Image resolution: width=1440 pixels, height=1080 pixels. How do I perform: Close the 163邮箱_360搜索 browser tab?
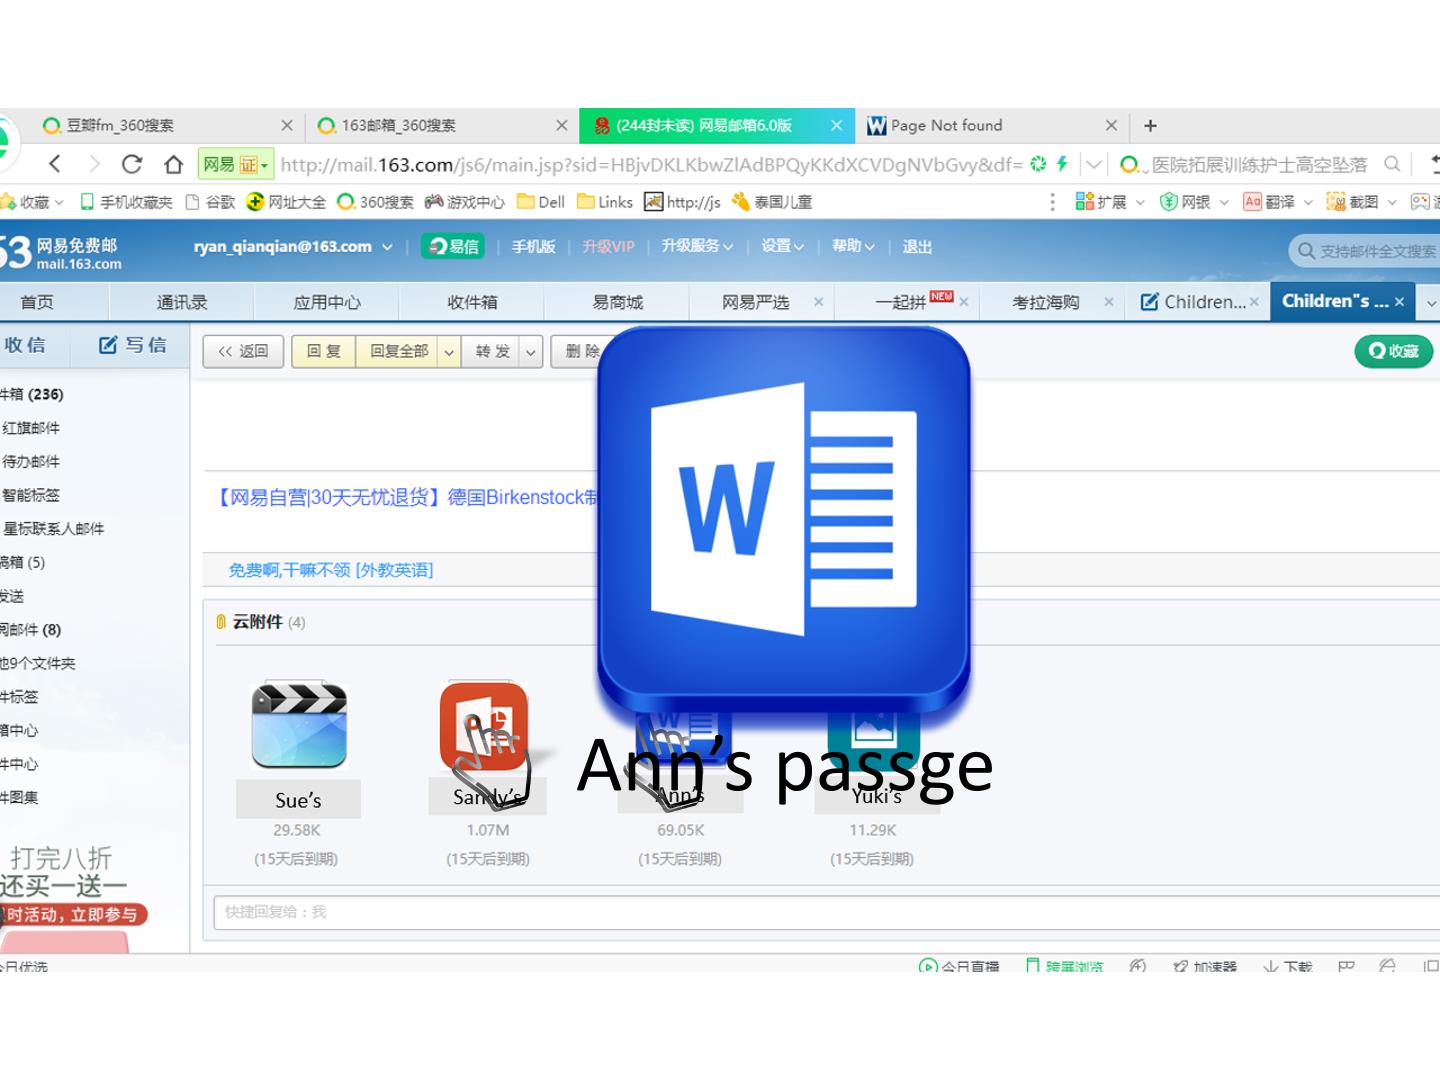coord(562,125)
